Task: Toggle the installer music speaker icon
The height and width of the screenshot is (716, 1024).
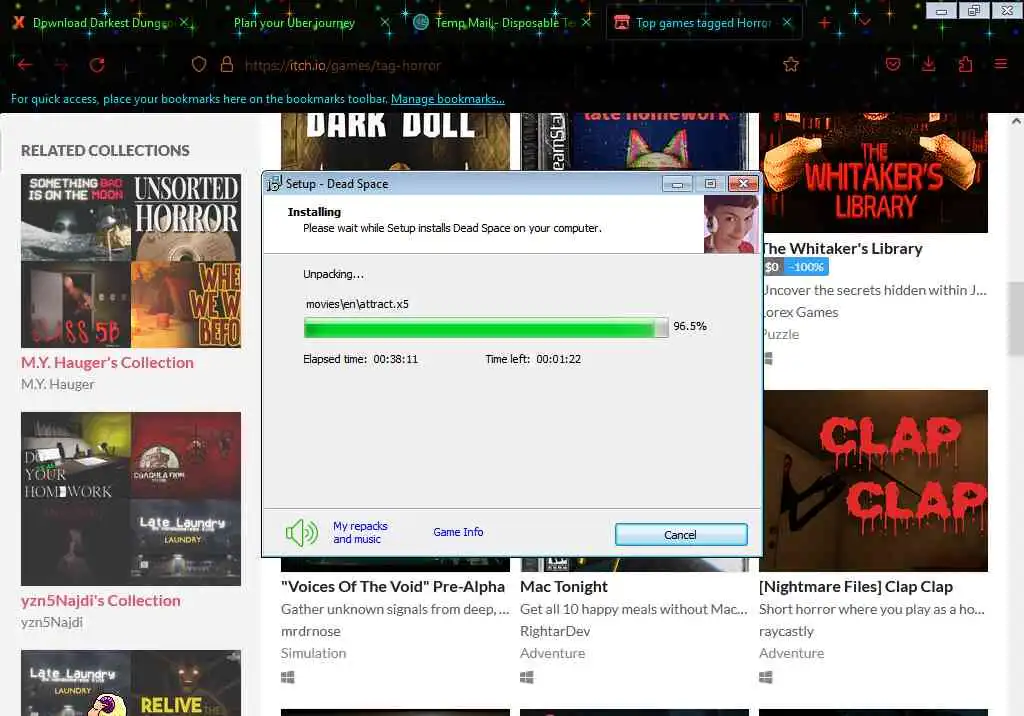Action: (x=302, y=533)
